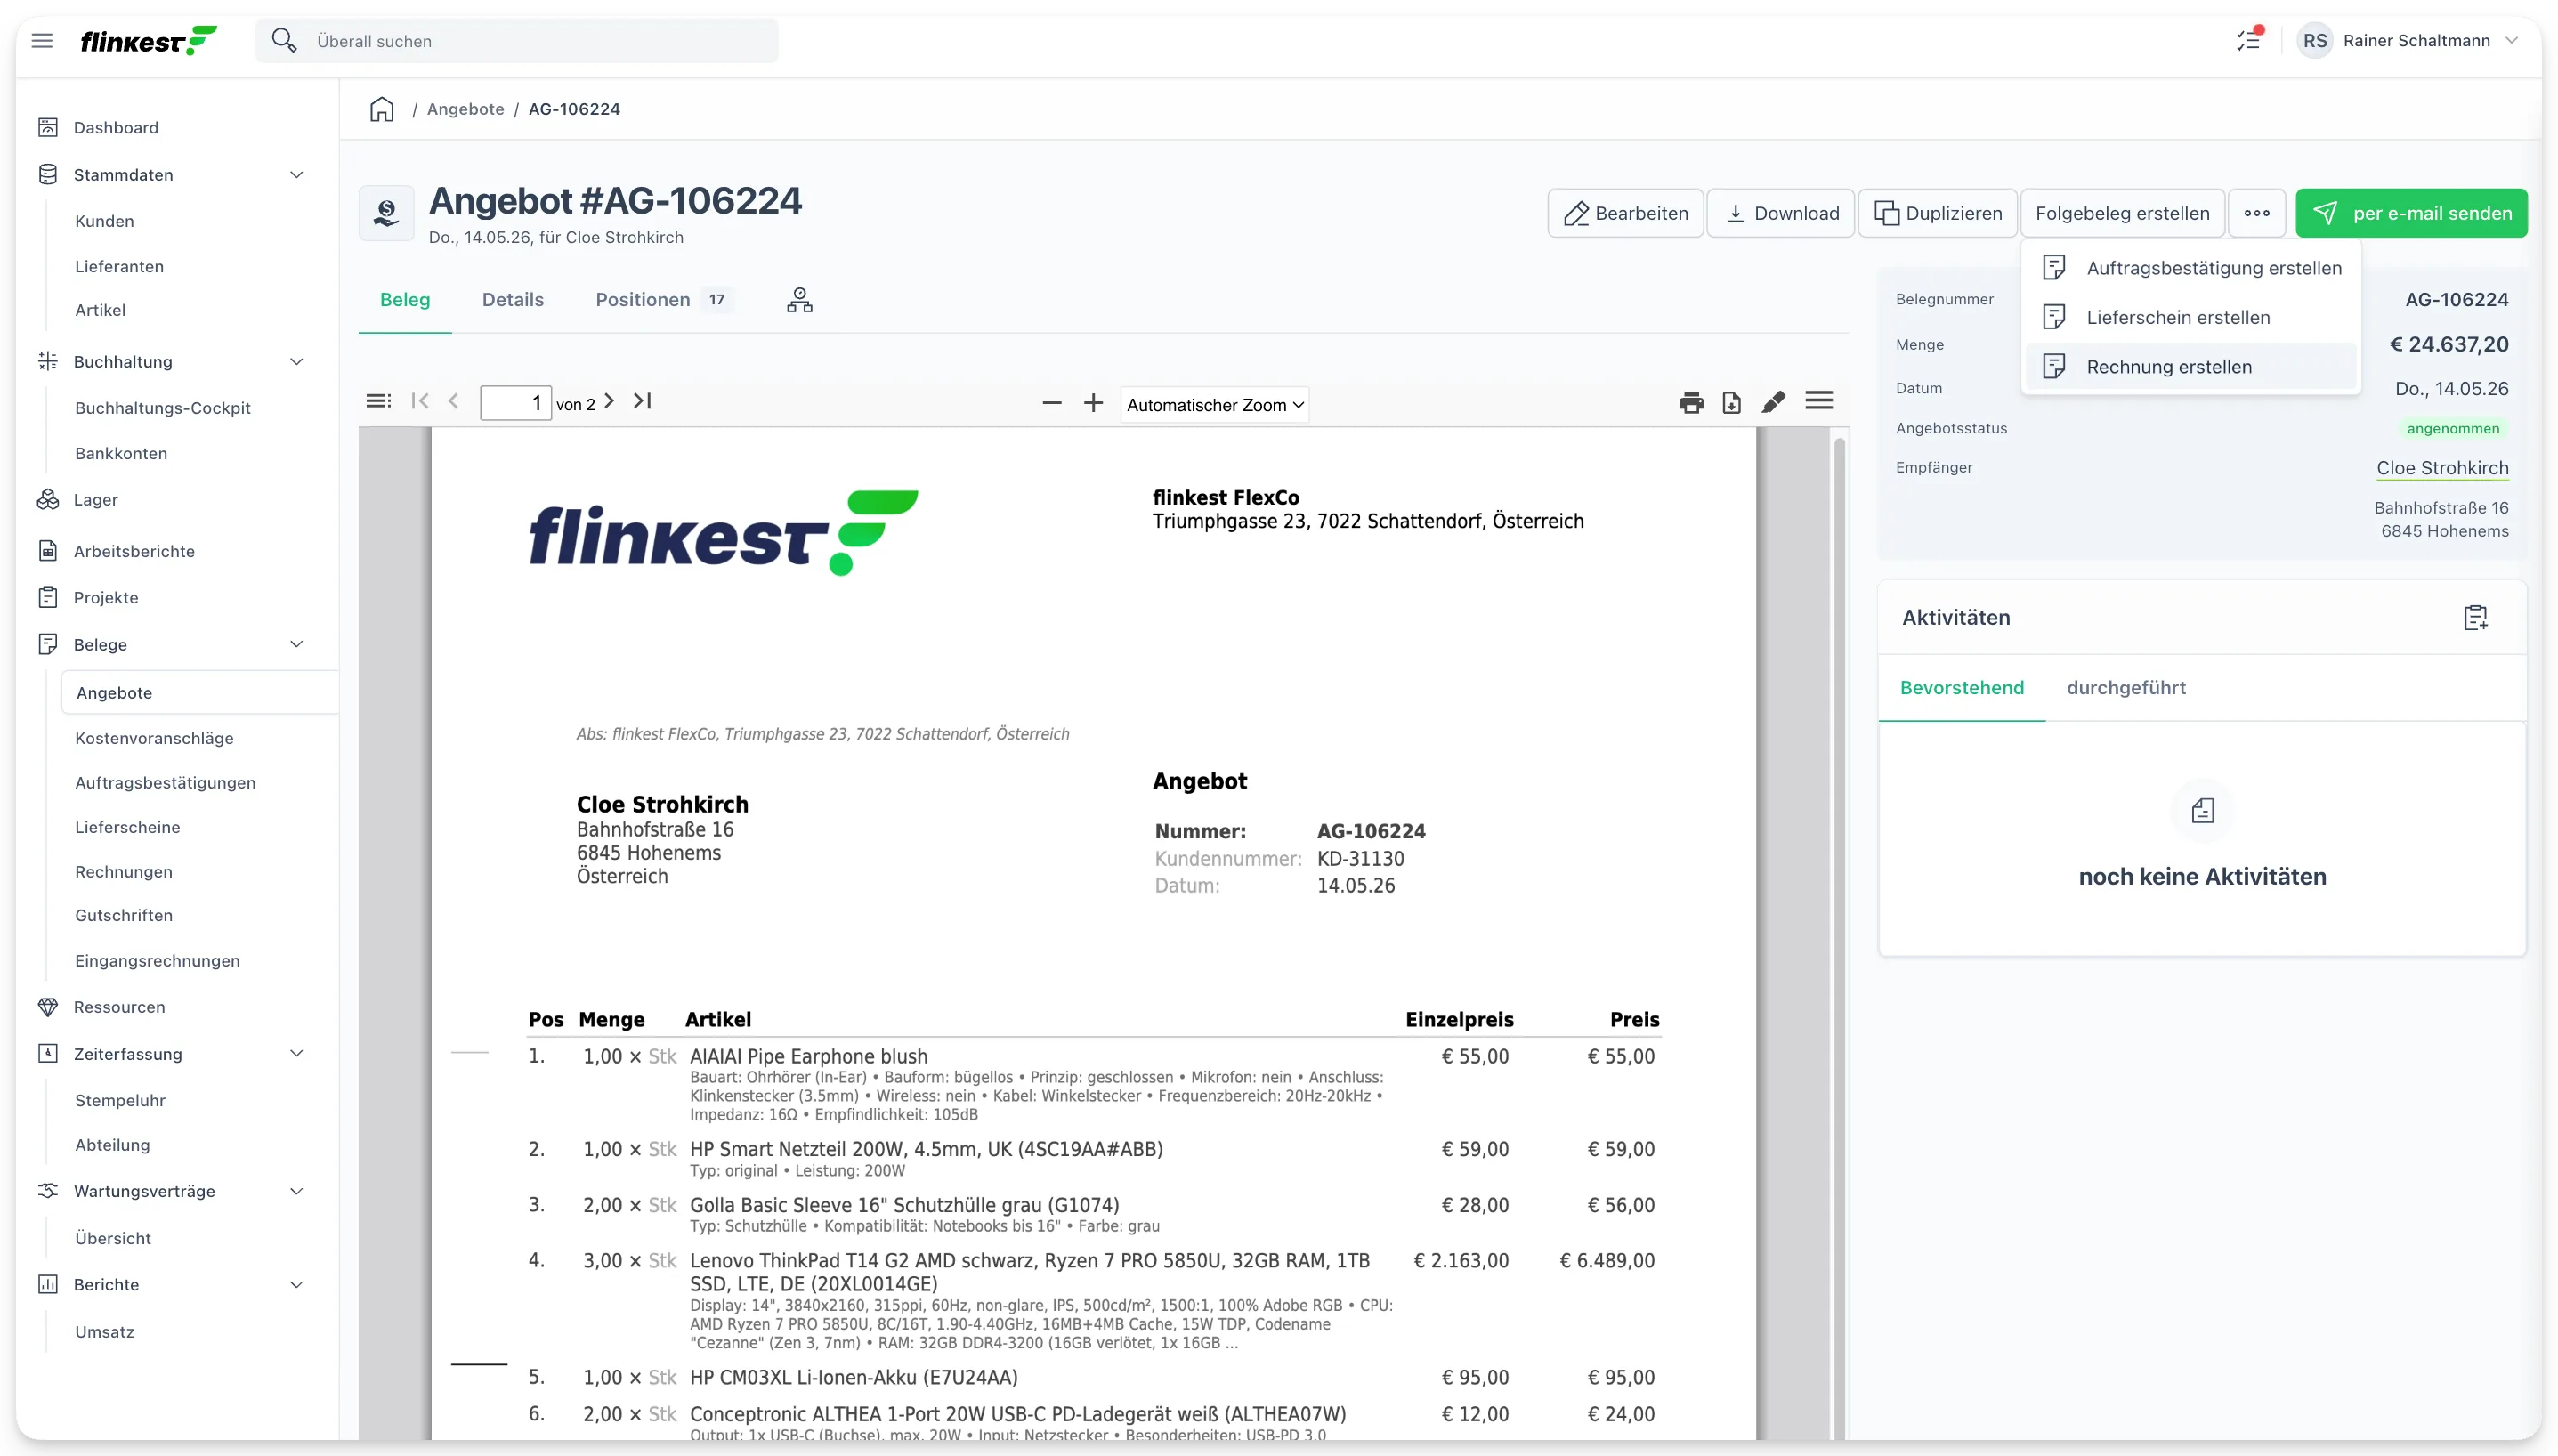Switch to the Positionen tab
Screen dimensions: 2558x1456
tap(664, 300)
